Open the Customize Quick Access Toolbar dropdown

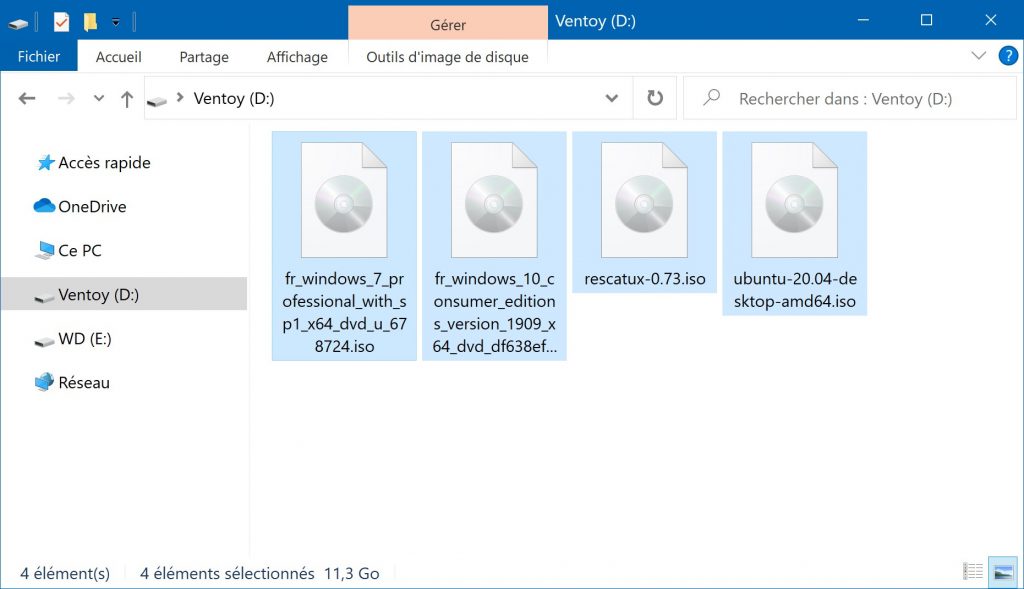116,22
